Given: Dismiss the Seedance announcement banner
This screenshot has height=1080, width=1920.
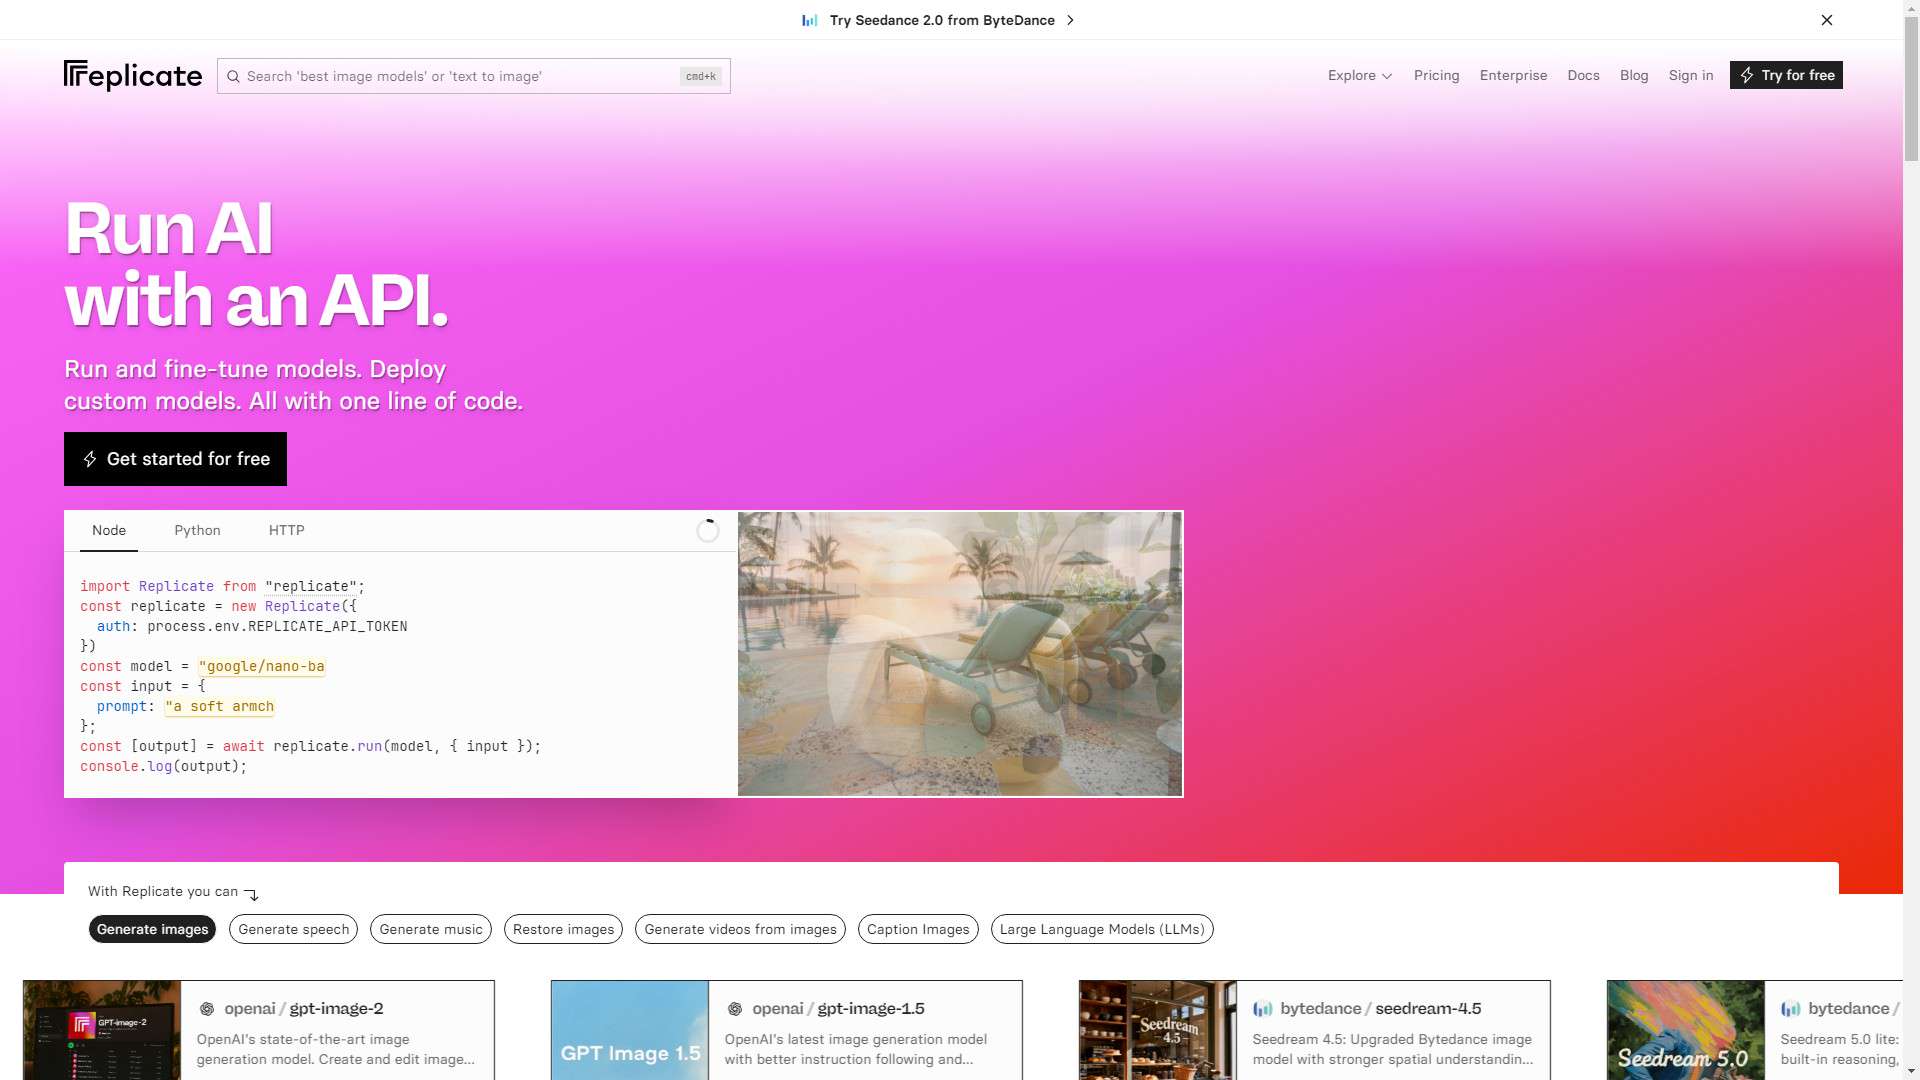Looking at the screenshot, I should [x=1827, y=20].
